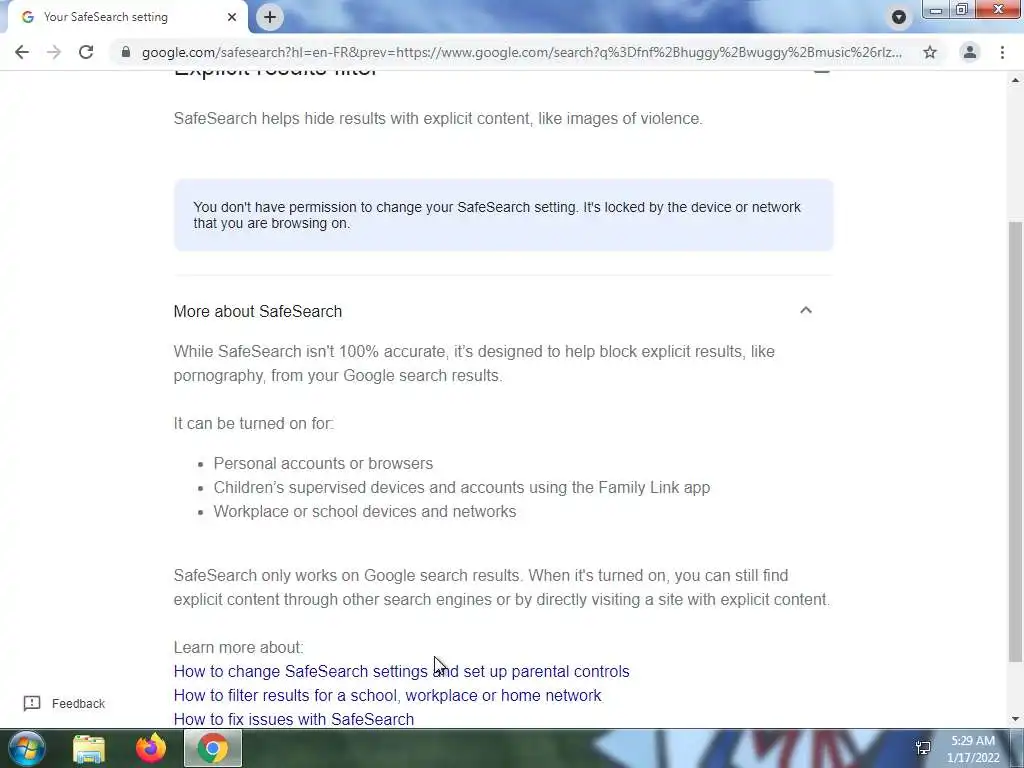Click the forward navigation arrow

[x=54, y=52]
